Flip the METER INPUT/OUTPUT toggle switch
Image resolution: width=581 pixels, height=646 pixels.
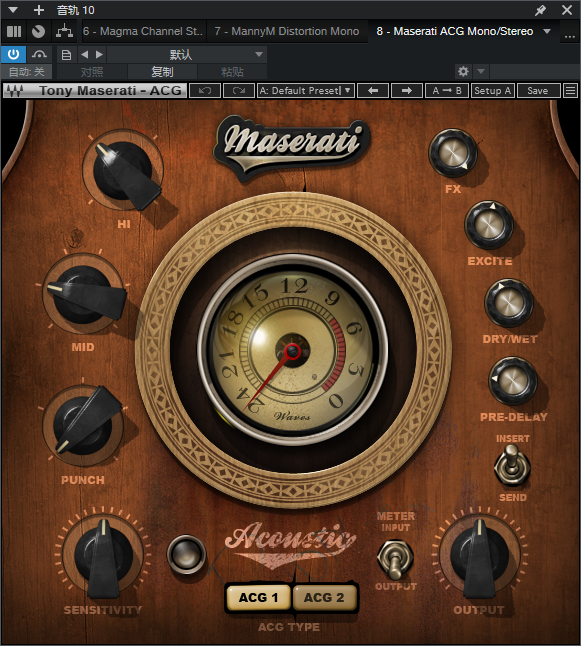(x=395, y=558)
